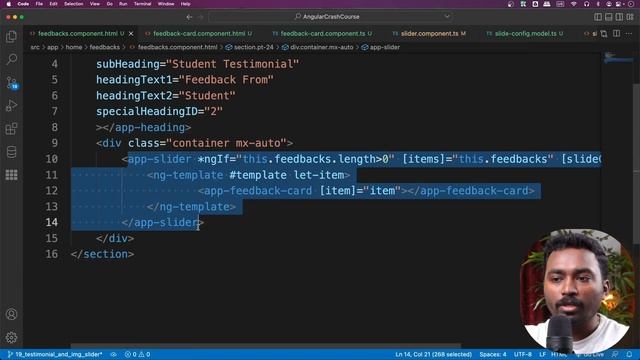
Task: Open Source Control view with badge
Action: 11,83
